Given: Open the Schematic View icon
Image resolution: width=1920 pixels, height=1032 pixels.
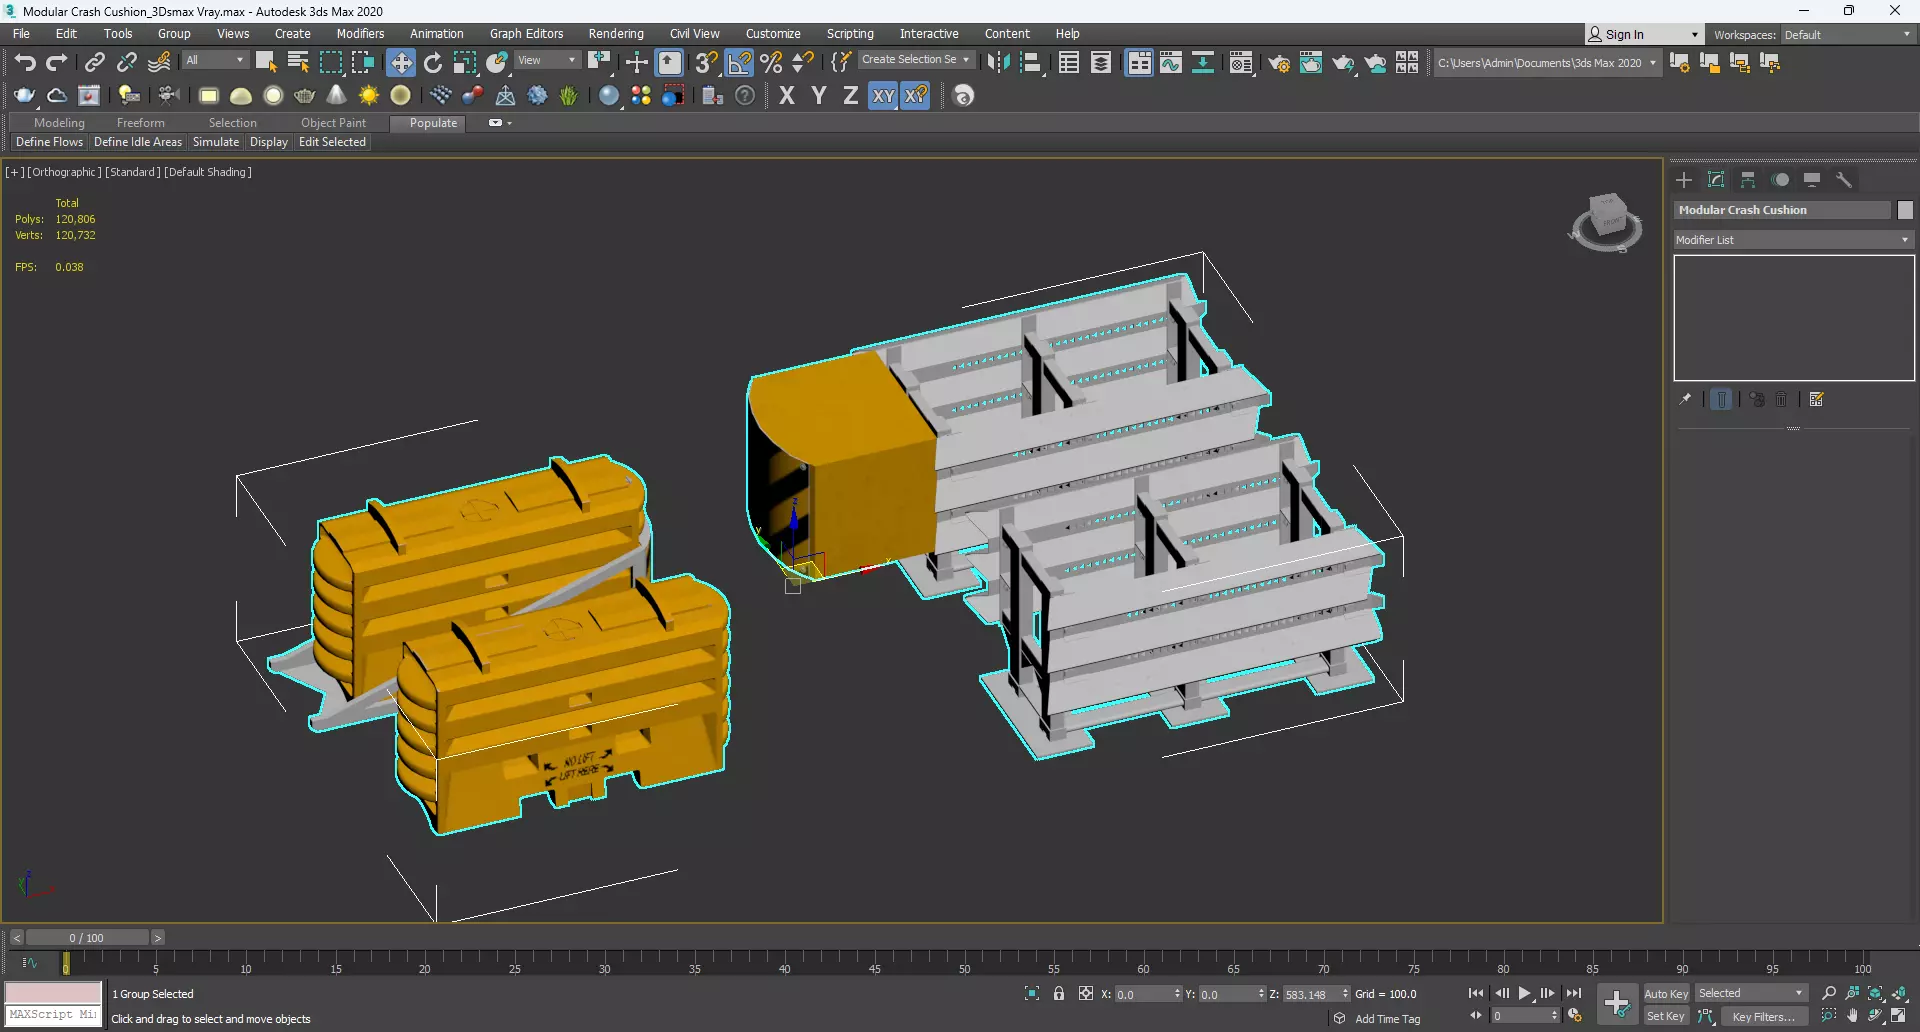Looking at the screenshot, I should tap(1203, 63).
